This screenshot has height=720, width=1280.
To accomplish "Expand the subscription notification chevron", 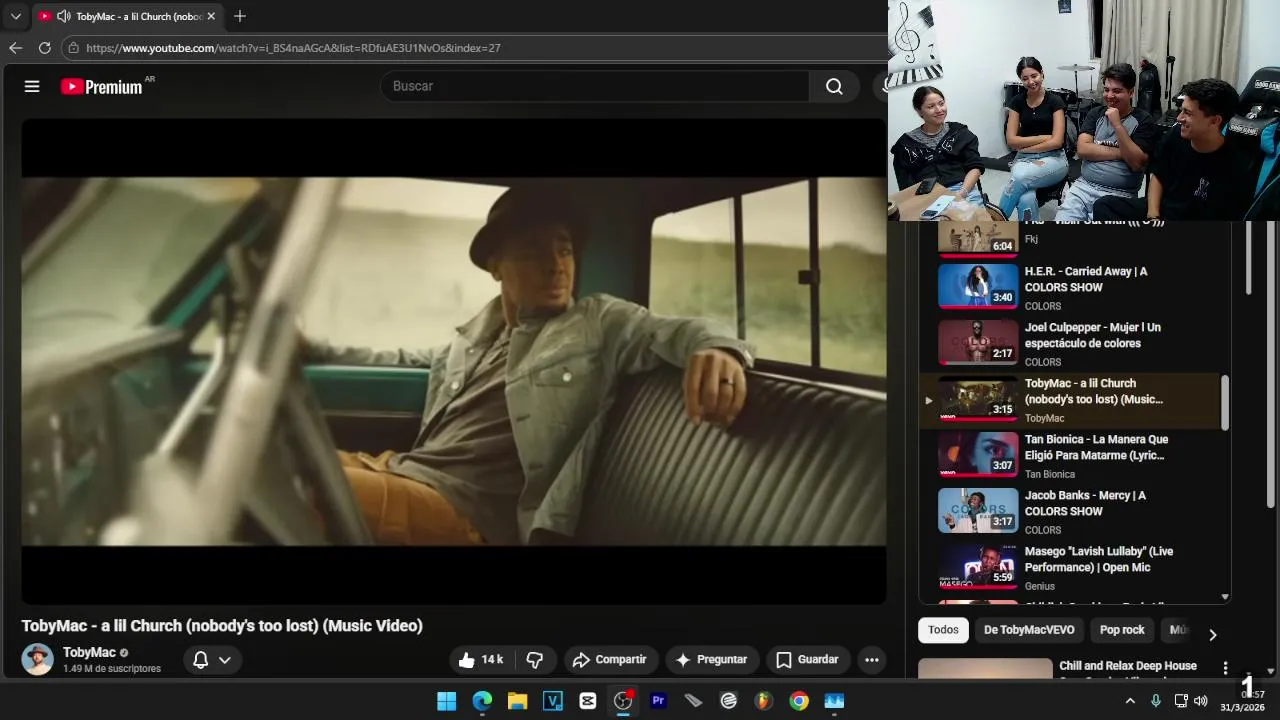I will 225,660.
